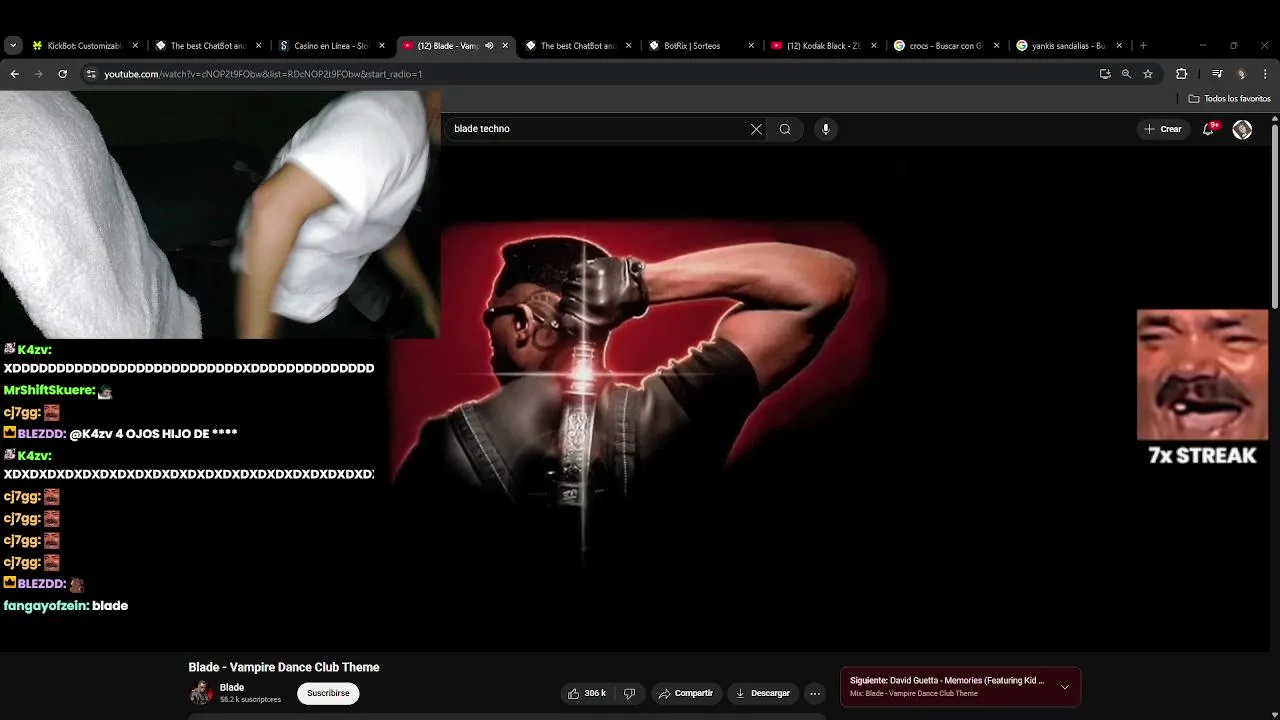Click the Descargar download button
Image resolution: width=1280 pixels, height=720 pixels.
pyautogui.click(x=763, y=693)
